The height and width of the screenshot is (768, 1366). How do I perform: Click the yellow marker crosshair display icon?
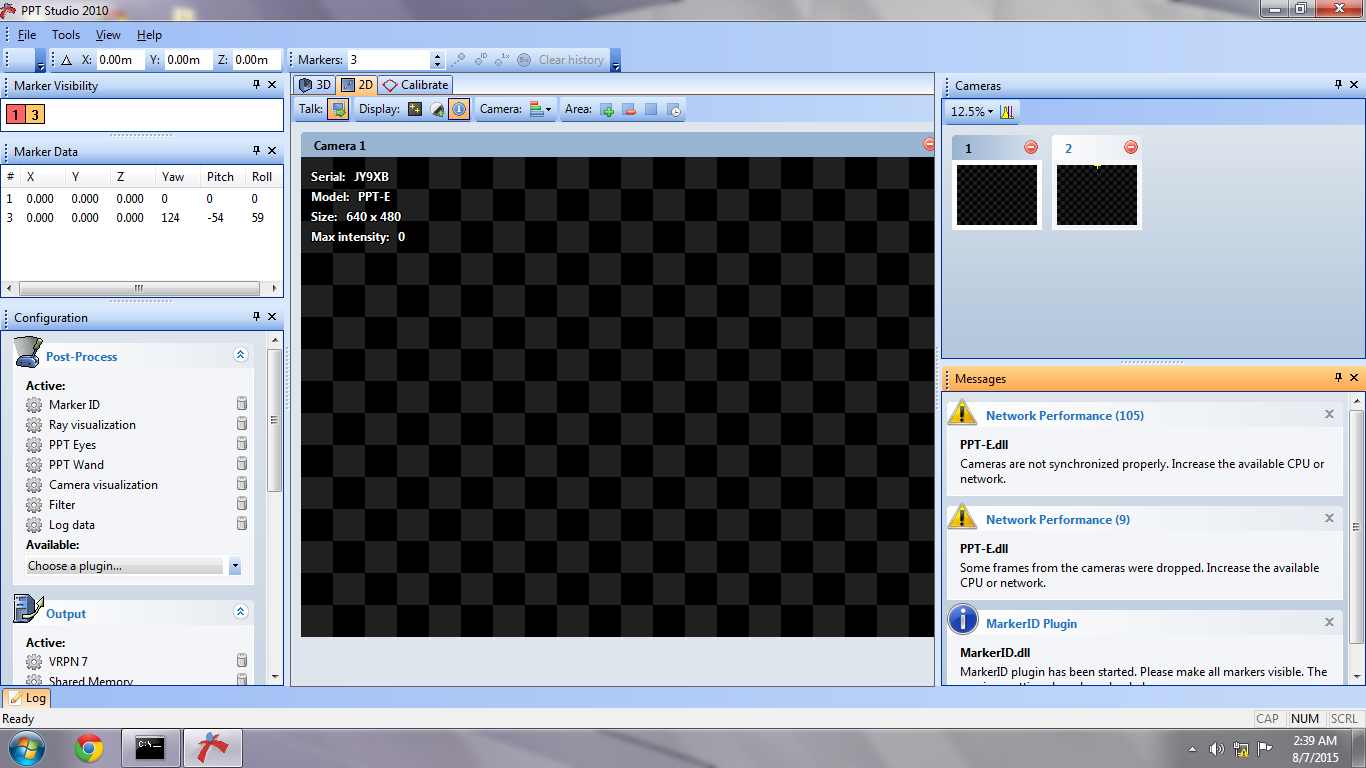(415, 109)
